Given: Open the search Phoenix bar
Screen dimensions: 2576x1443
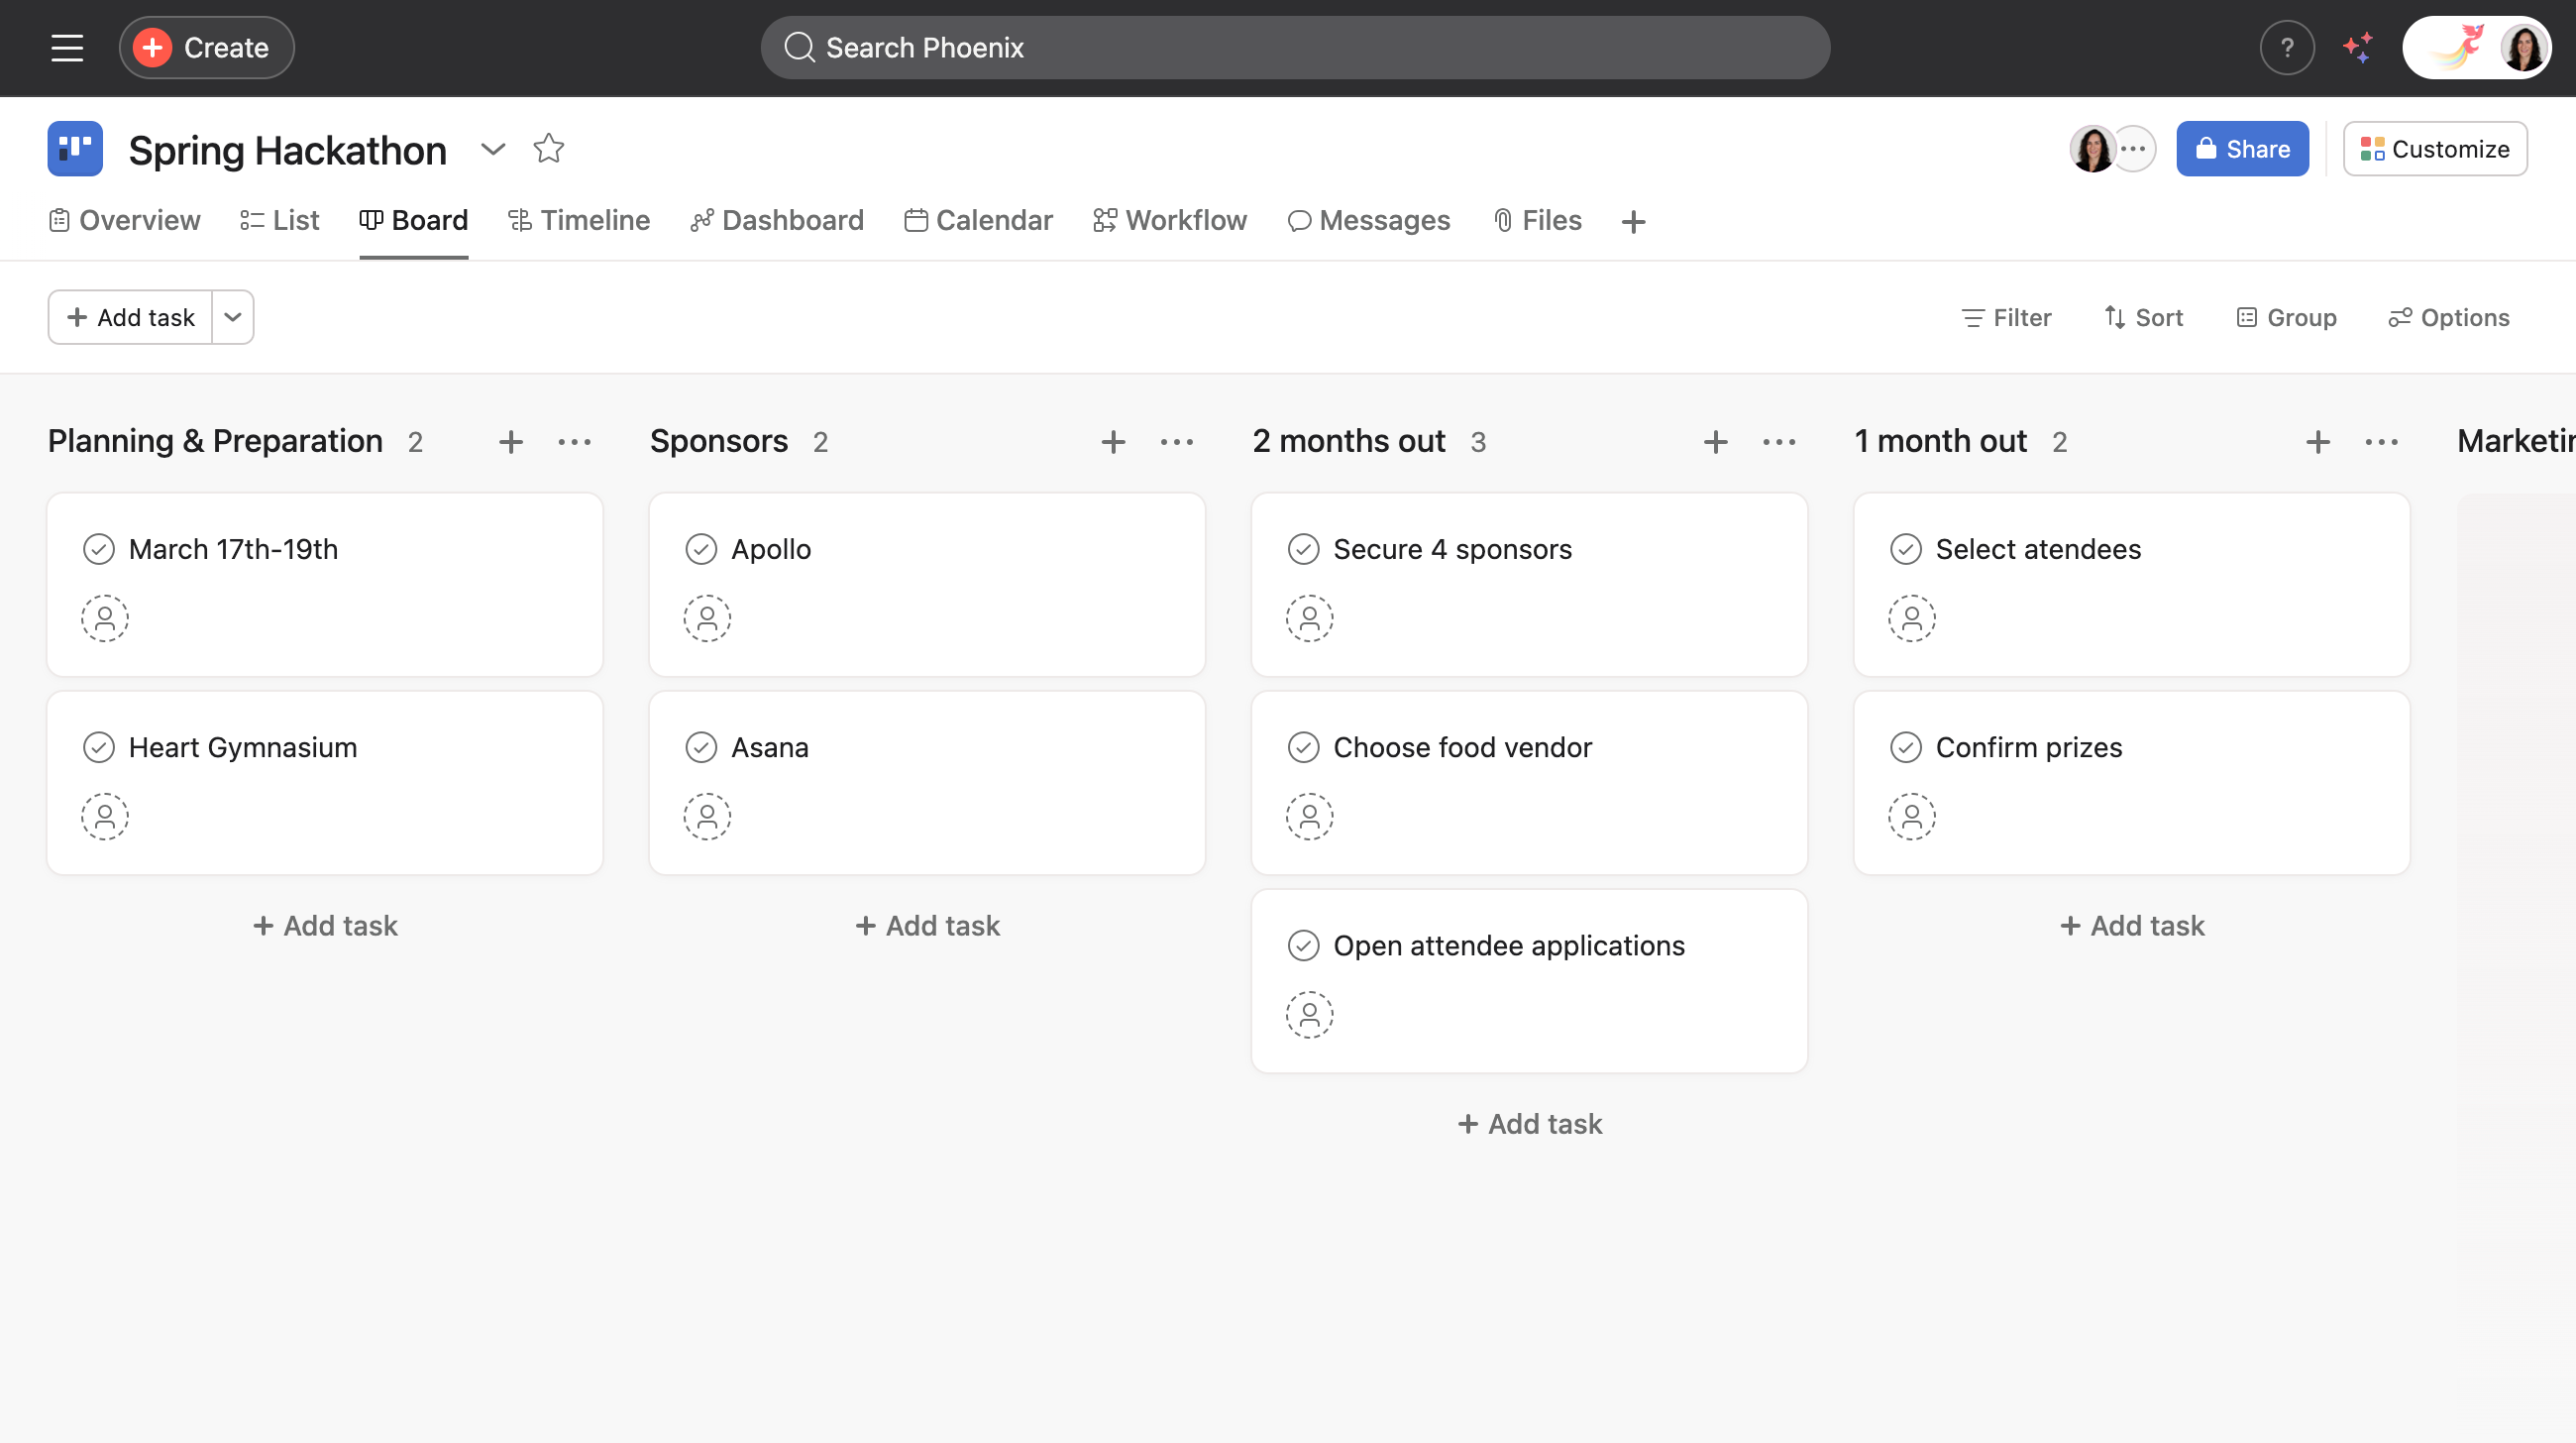Looking at the screenshot, I should [1295, 47].
